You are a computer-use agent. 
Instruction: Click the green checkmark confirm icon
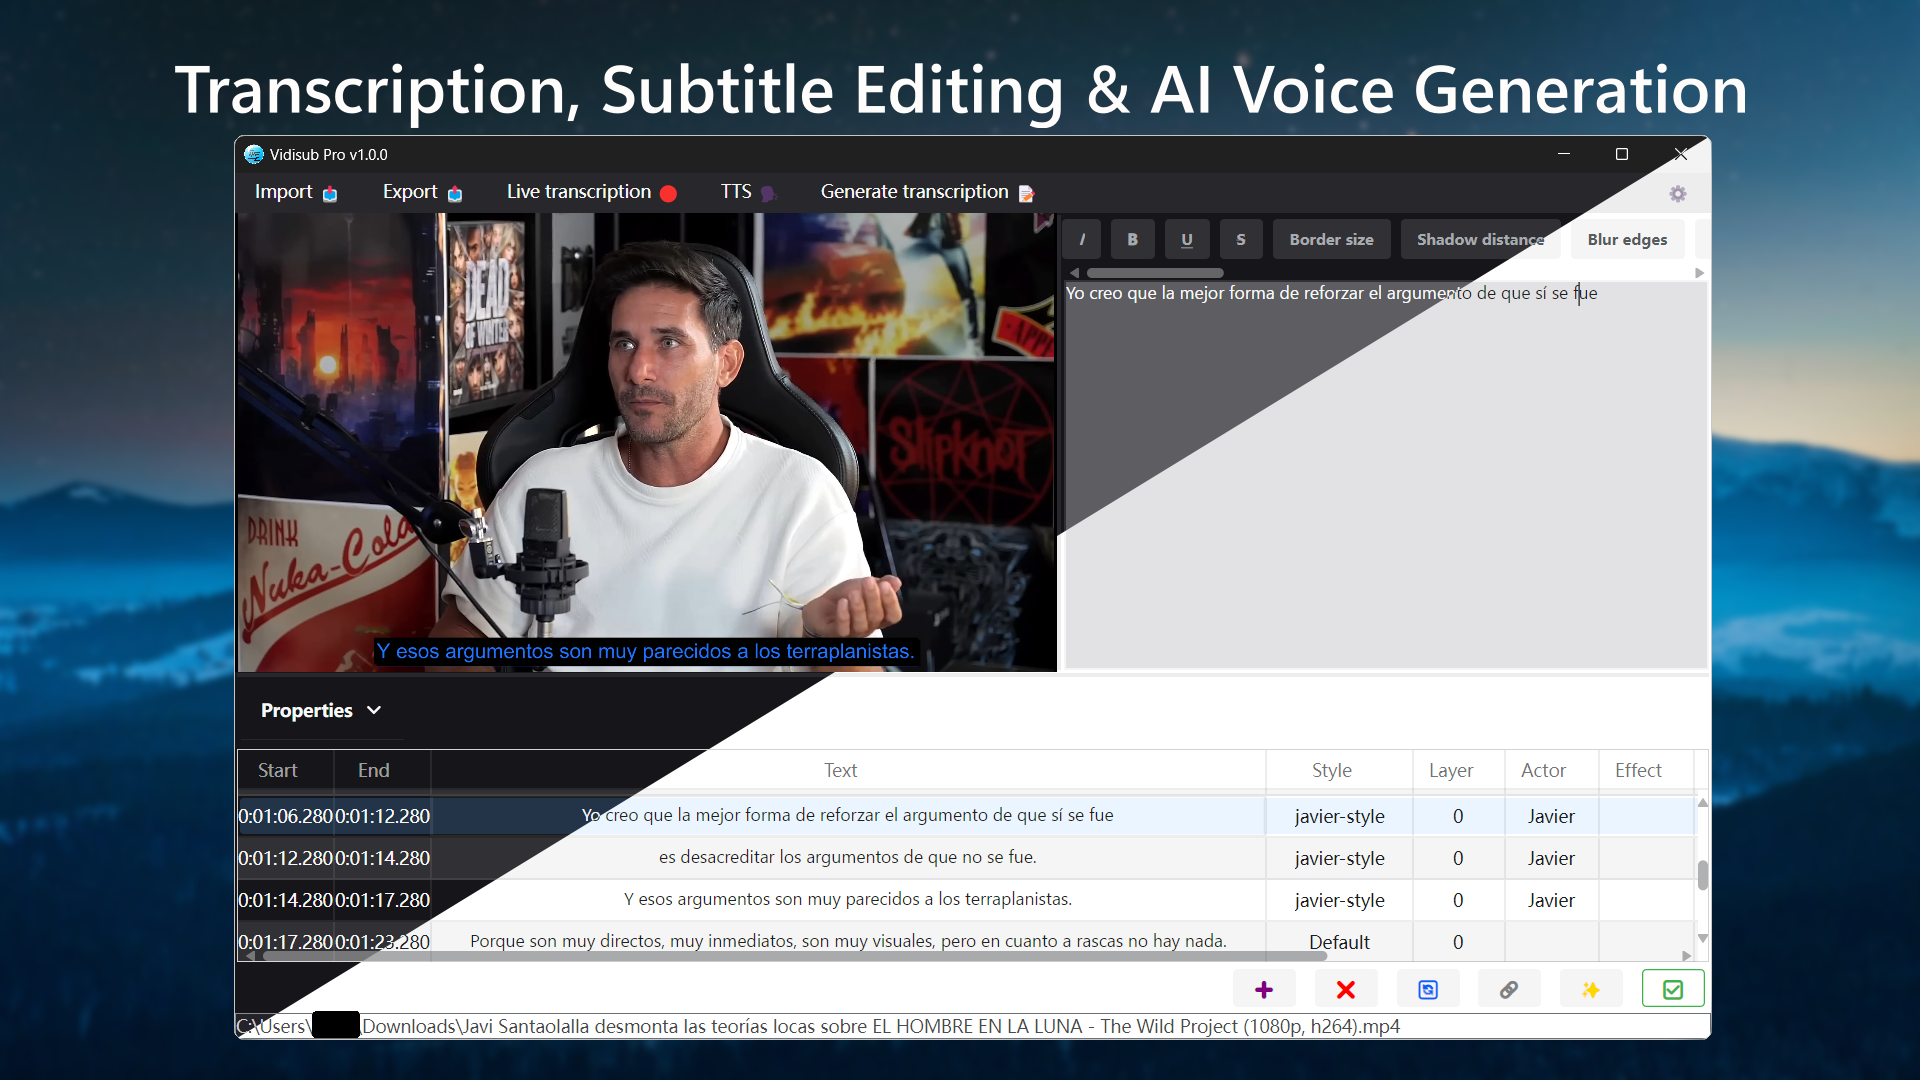(1672, 988)
